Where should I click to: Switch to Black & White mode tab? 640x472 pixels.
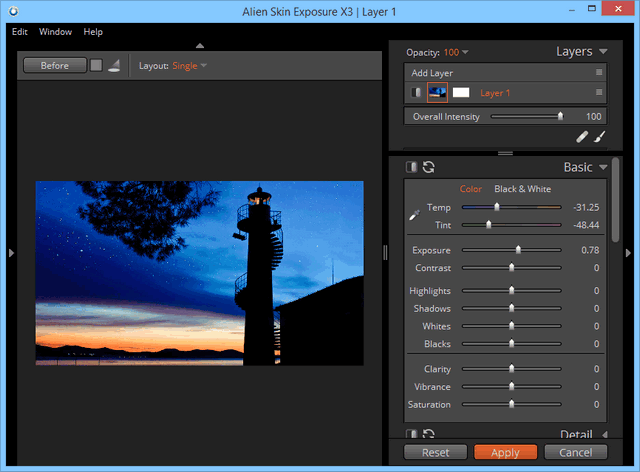point(522,189)
